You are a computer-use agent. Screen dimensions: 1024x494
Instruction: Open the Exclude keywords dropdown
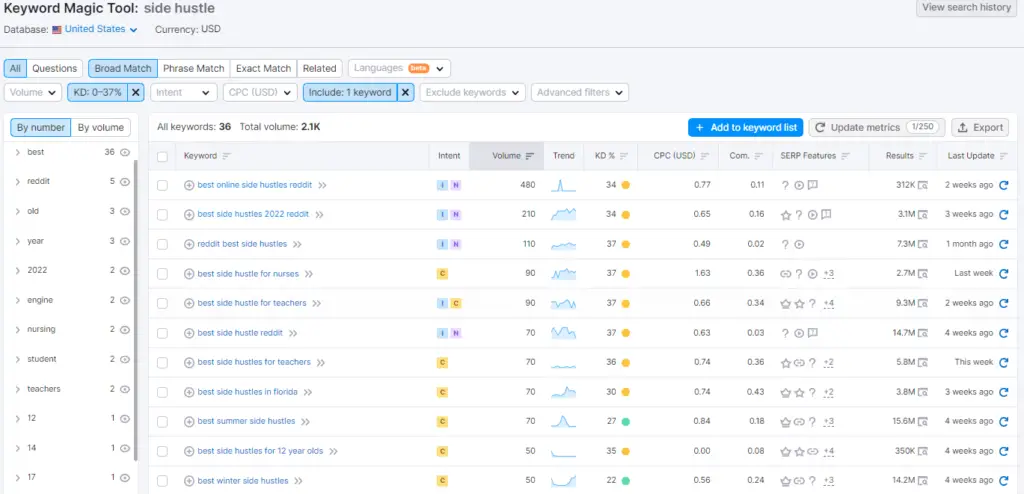pos(472,92)
